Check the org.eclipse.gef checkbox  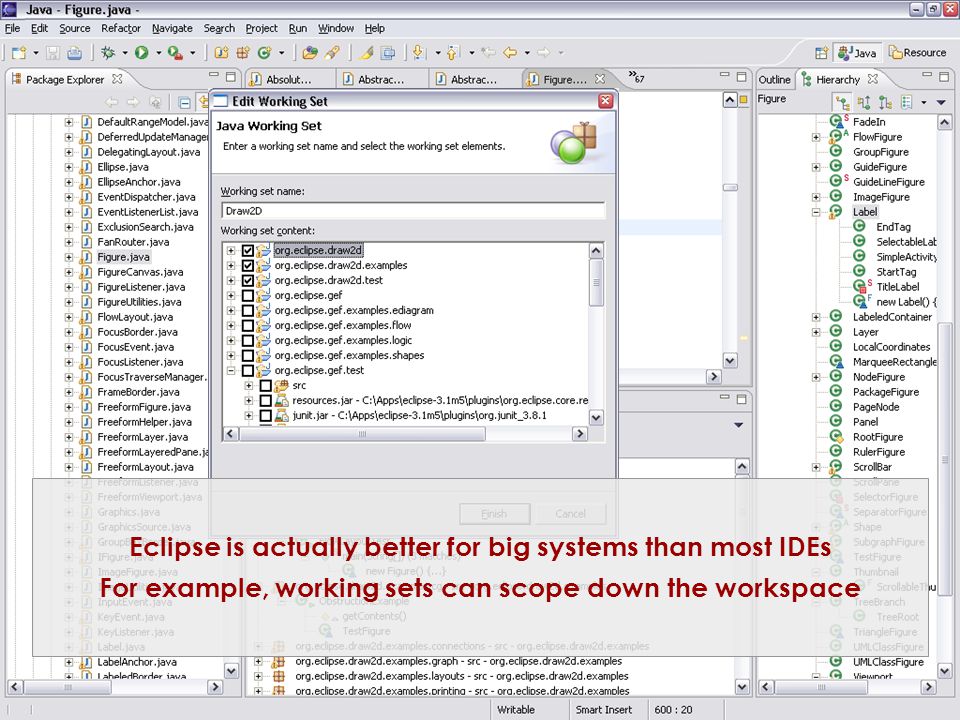point(248,296)
